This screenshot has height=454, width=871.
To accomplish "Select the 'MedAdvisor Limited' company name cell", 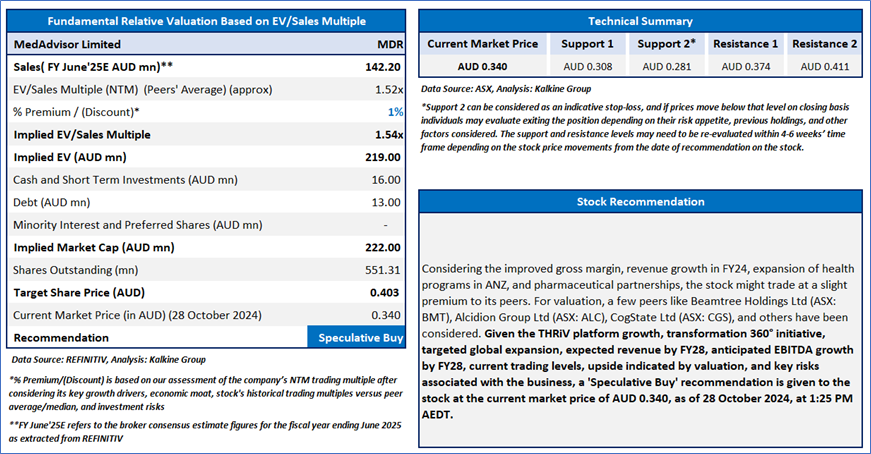I will [67, 44].
